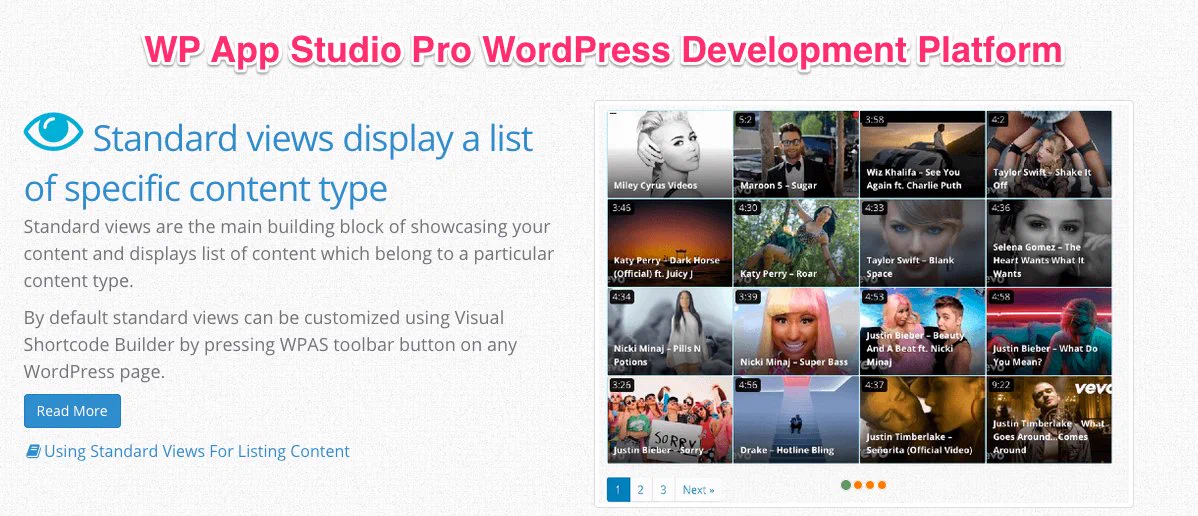
Task: Select the last orange carousel dot
Action: [x=882, y=485]
